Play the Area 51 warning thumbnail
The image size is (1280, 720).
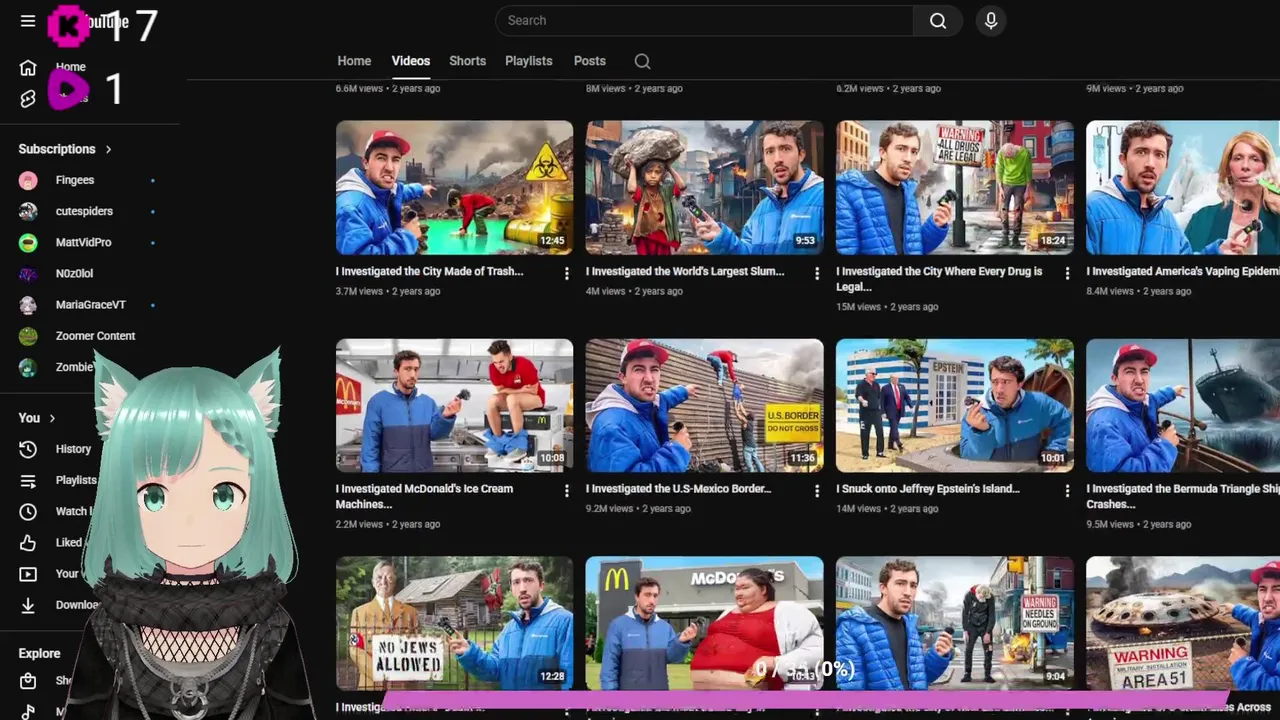tap(1183, 623)
